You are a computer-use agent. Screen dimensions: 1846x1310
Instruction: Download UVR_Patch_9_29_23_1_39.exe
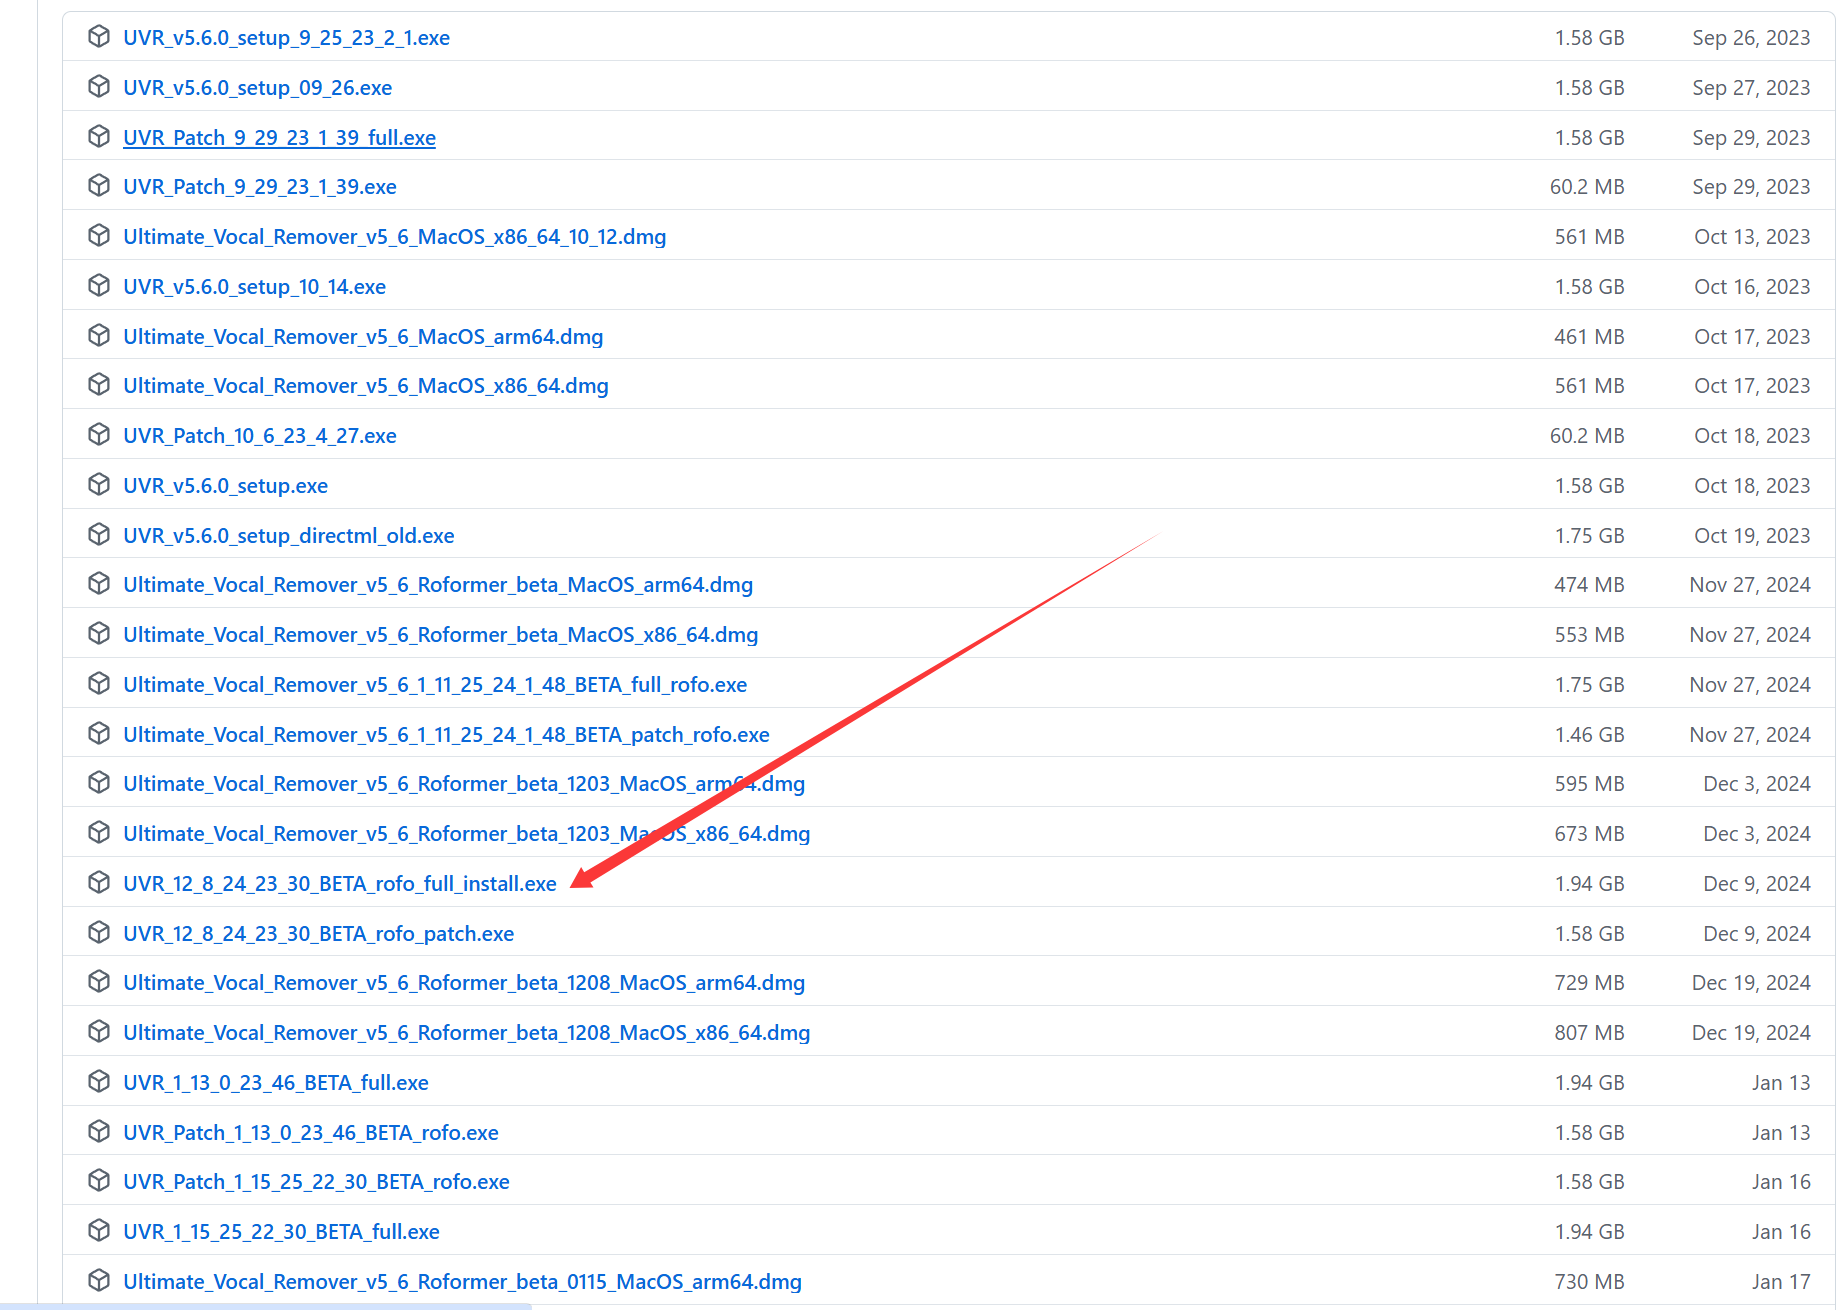[260, 187]
